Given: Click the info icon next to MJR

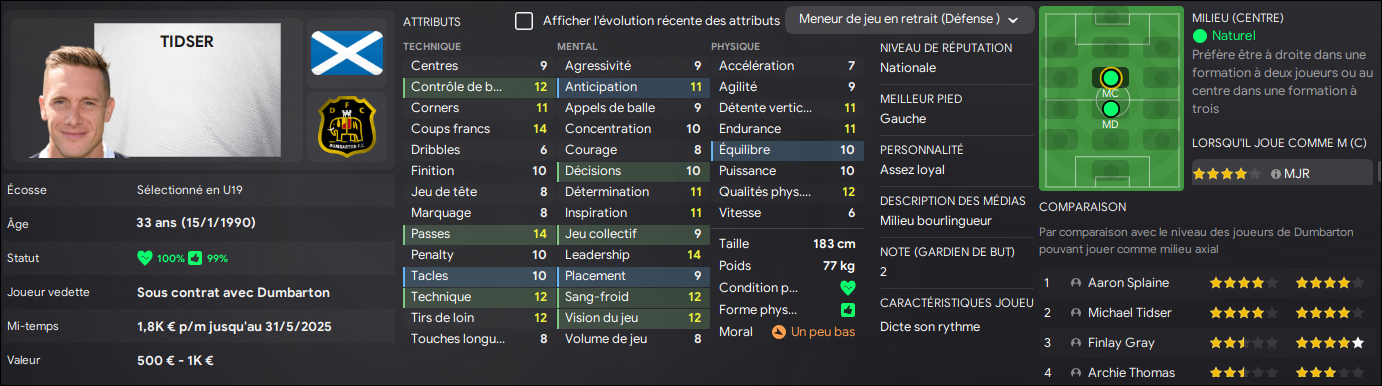Looking at the screenshot, I should [x=1276, y=174].
